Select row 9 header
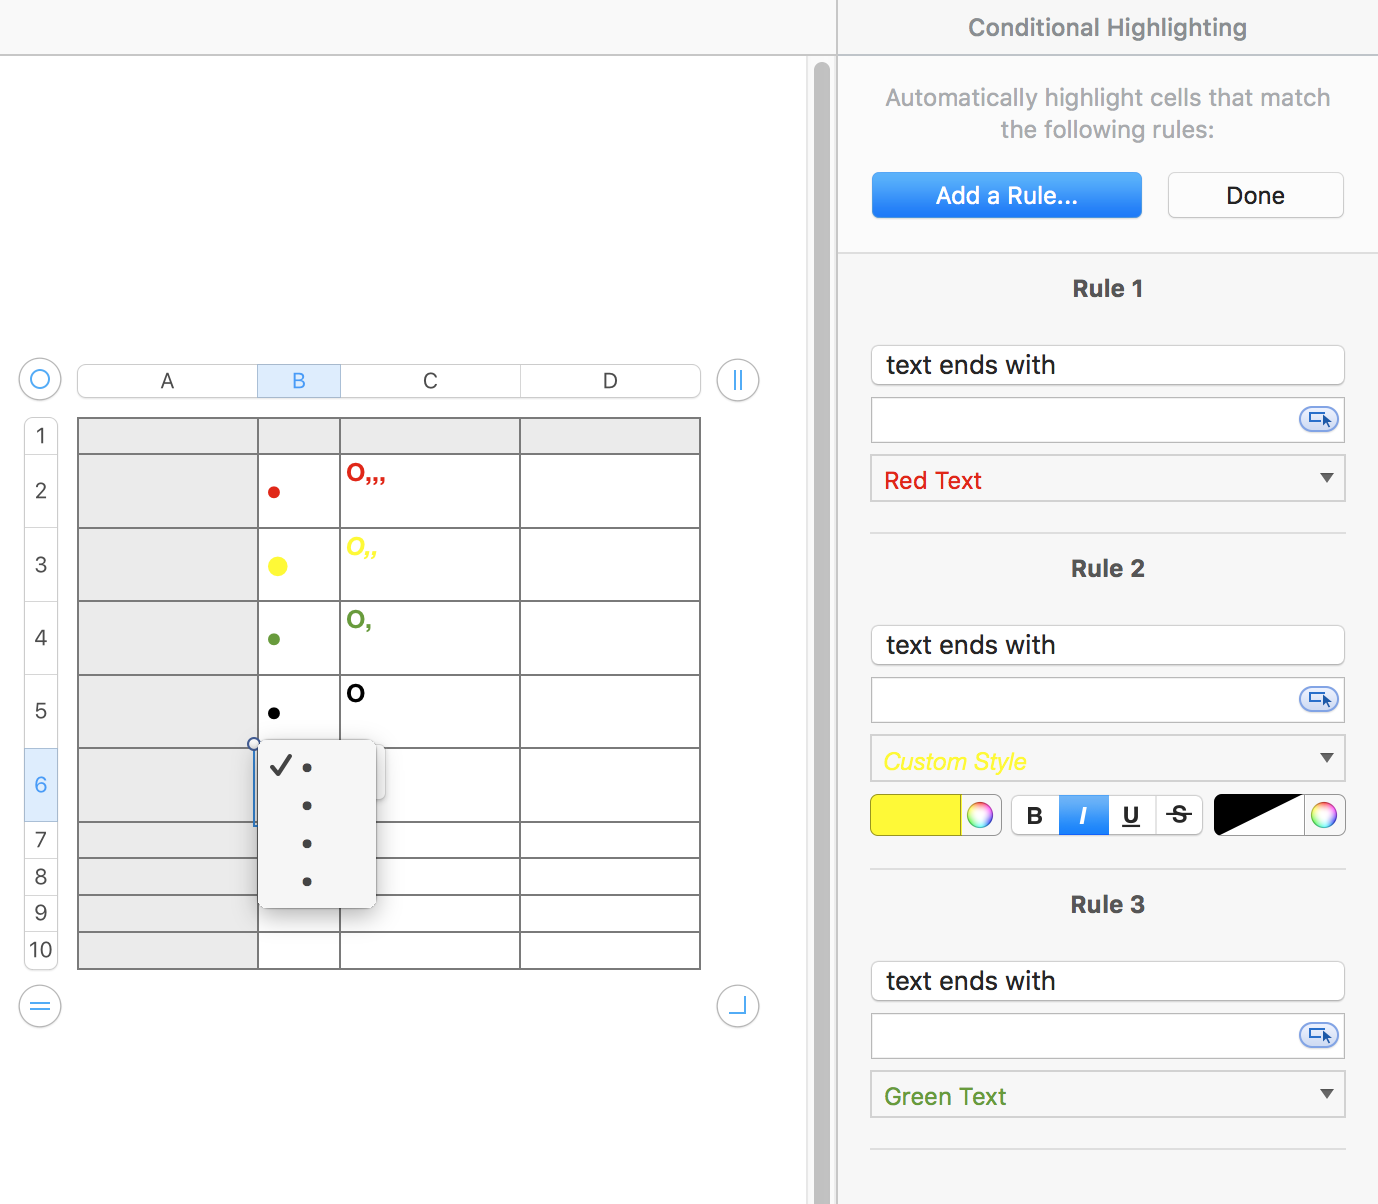This screenshot has height=1204, width=1378. pyautogui.click(x=41, y=913)
